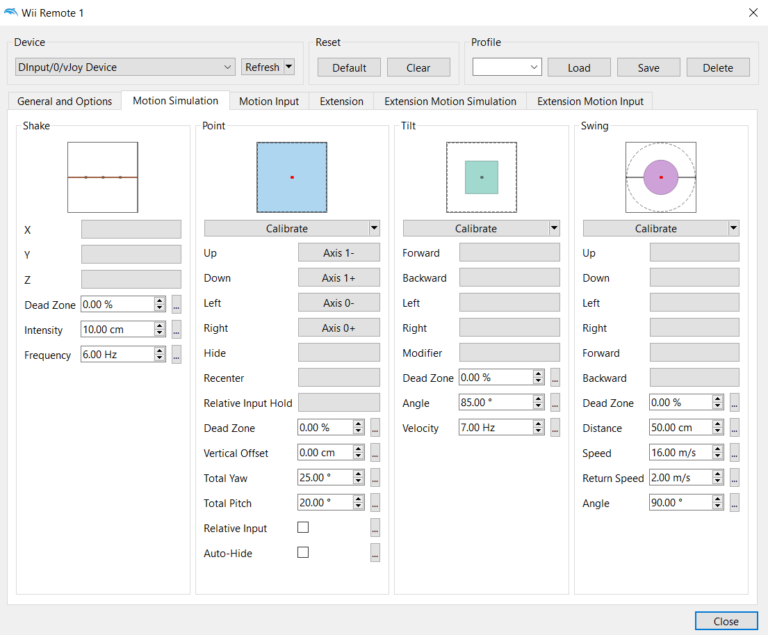Reset mappings with the Default button
Screen dimensions: 768x635
tap(349, 68)
